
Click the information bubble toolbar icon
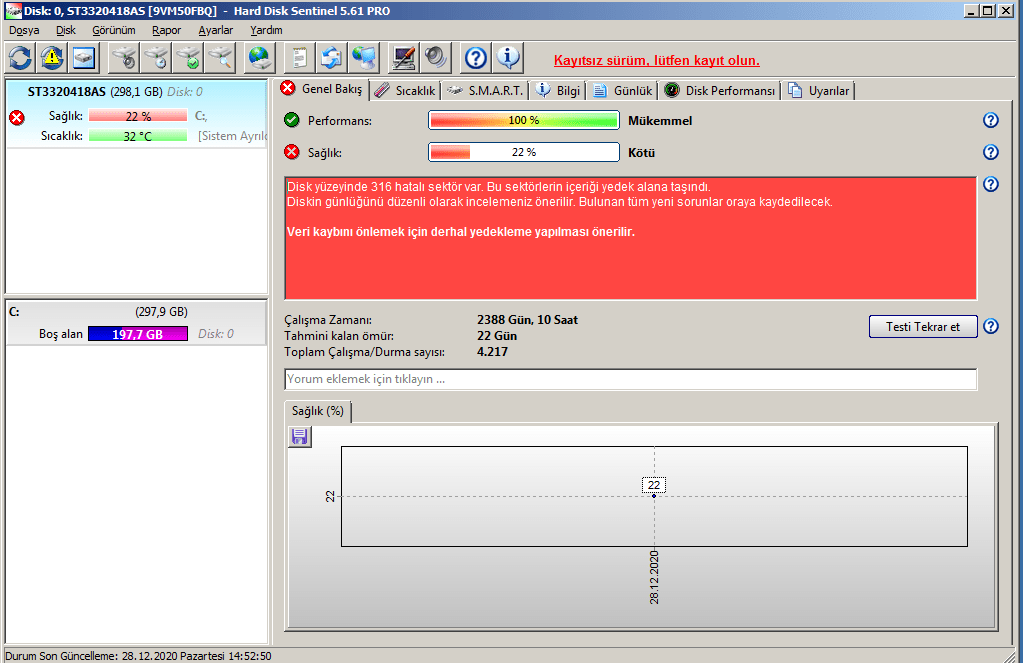pos(508,58)
